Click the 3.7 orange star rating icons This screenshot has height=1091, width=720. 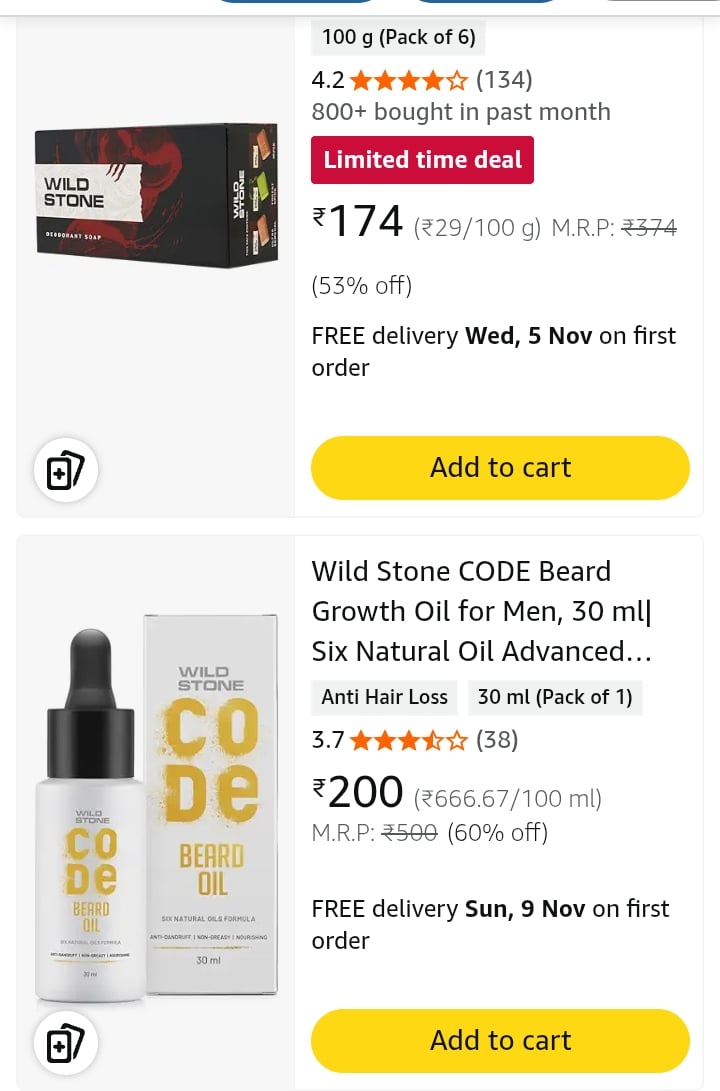408,740
